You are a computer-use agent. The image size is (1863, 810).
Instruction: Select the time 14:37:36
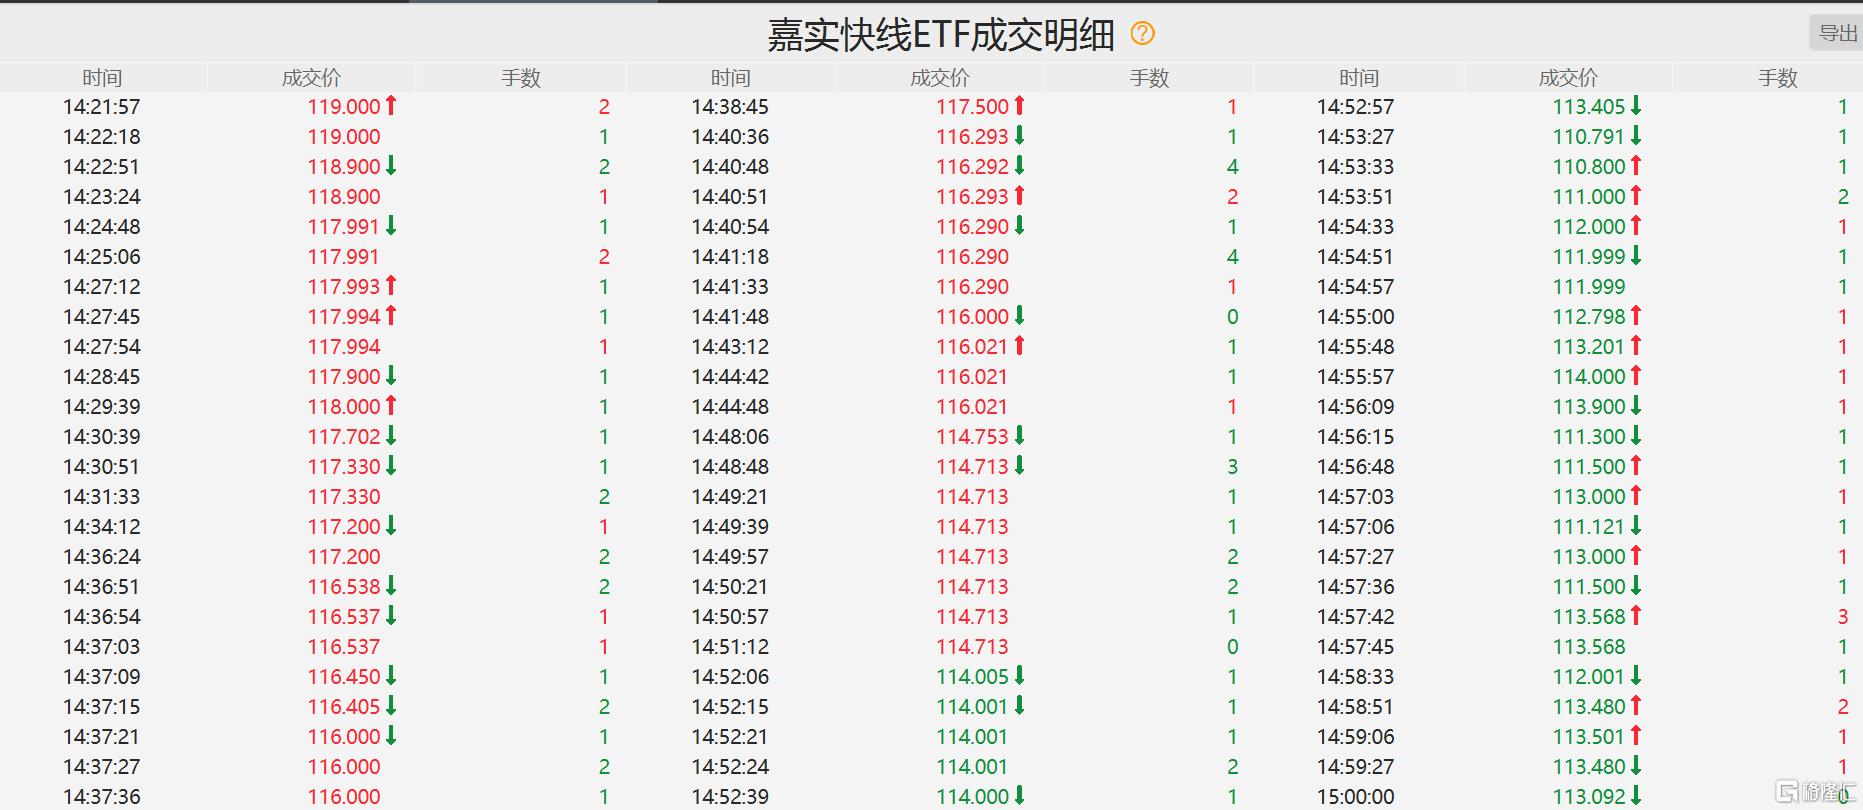102,797
